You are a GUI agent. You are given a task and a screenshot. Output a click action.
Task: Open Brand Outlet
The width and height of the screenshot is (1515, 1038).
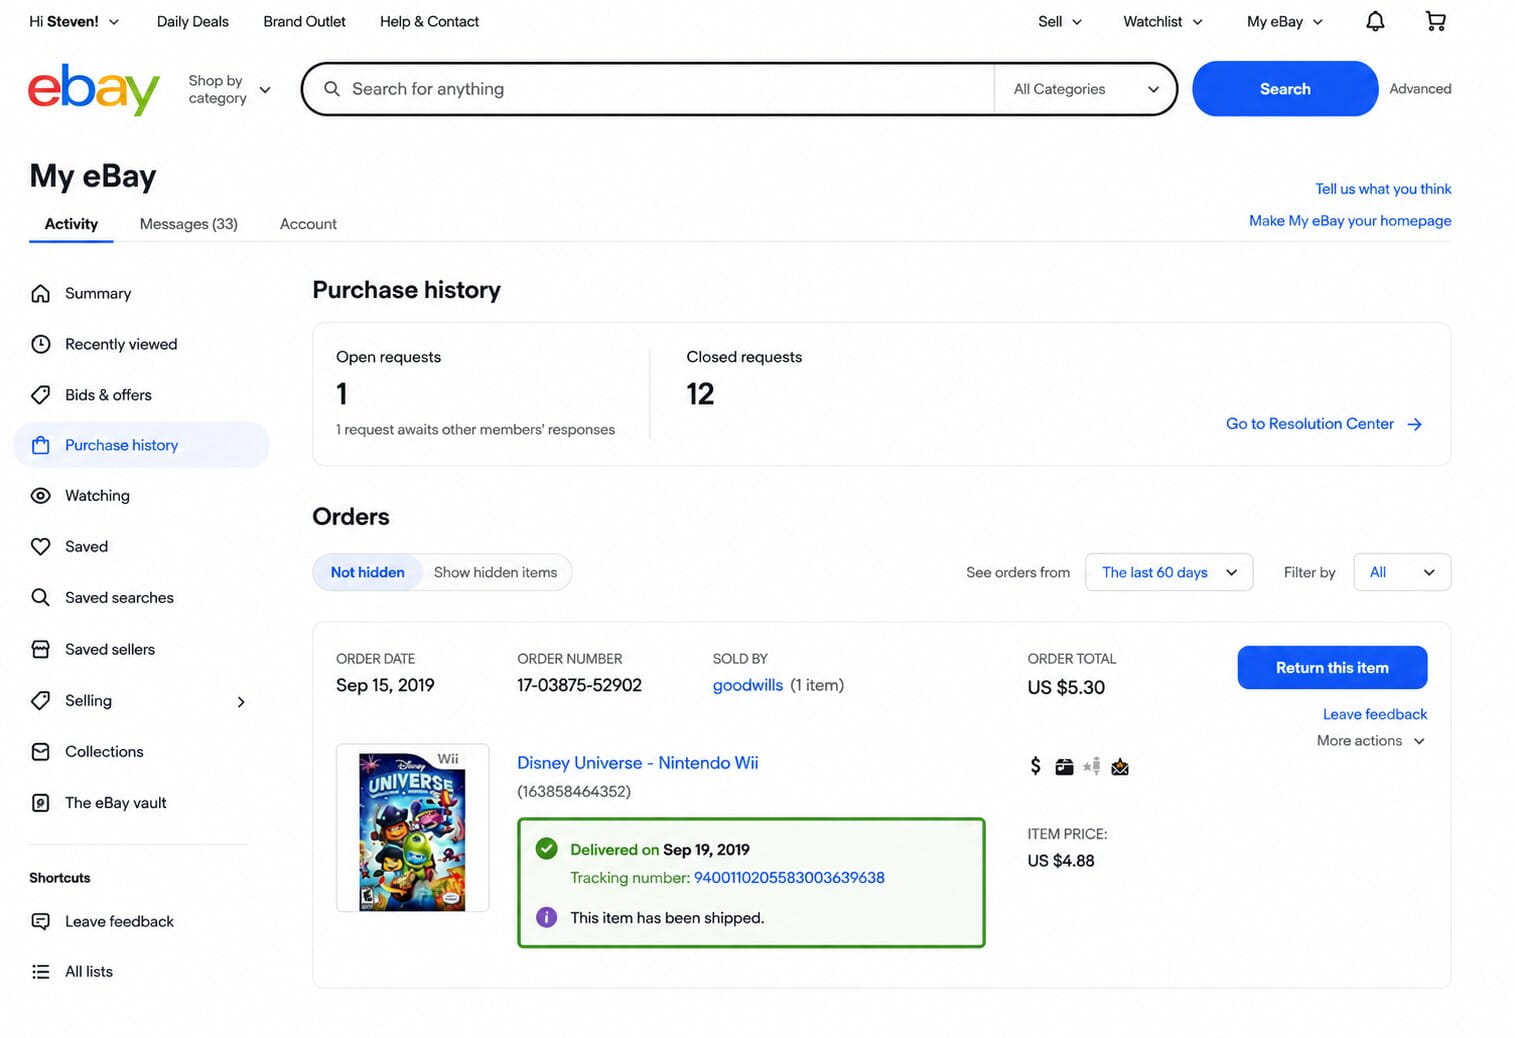[304, 21]
